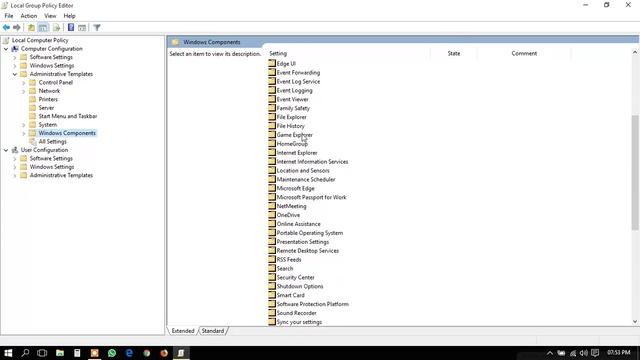Select 'Remote Desktop Services' in the list

[308, 251]
